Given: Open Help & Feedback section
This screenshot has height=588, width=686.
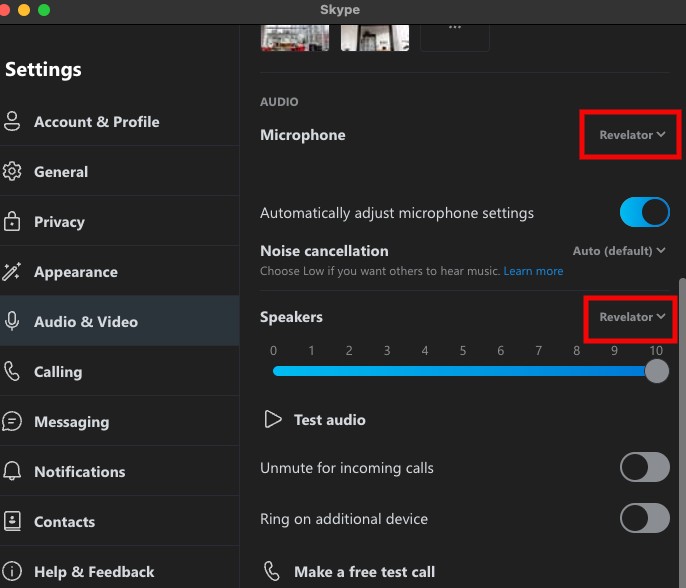Looking at the screenshot, I should click(119, 571).
